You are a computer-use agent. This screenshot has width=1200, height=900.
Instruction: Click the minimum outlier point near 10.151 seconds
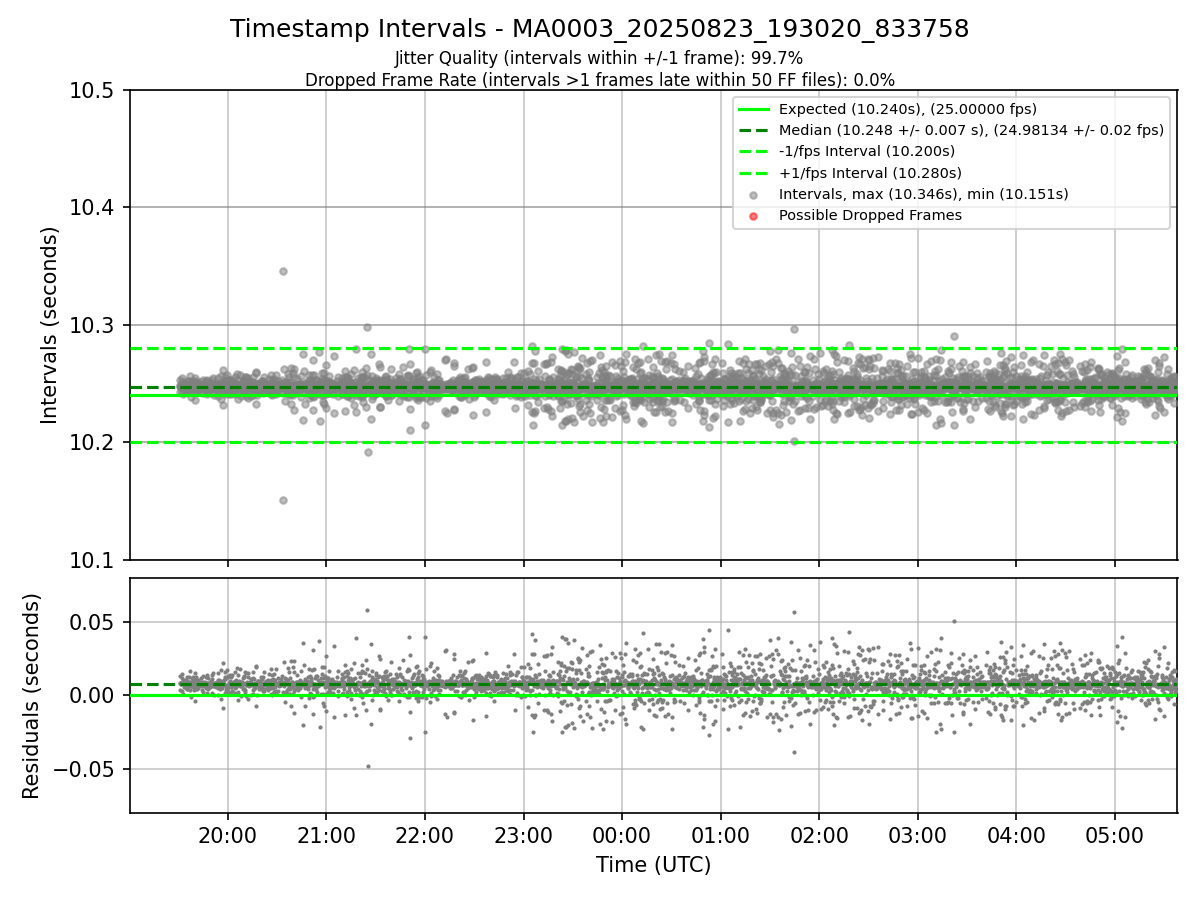(283, 500)
